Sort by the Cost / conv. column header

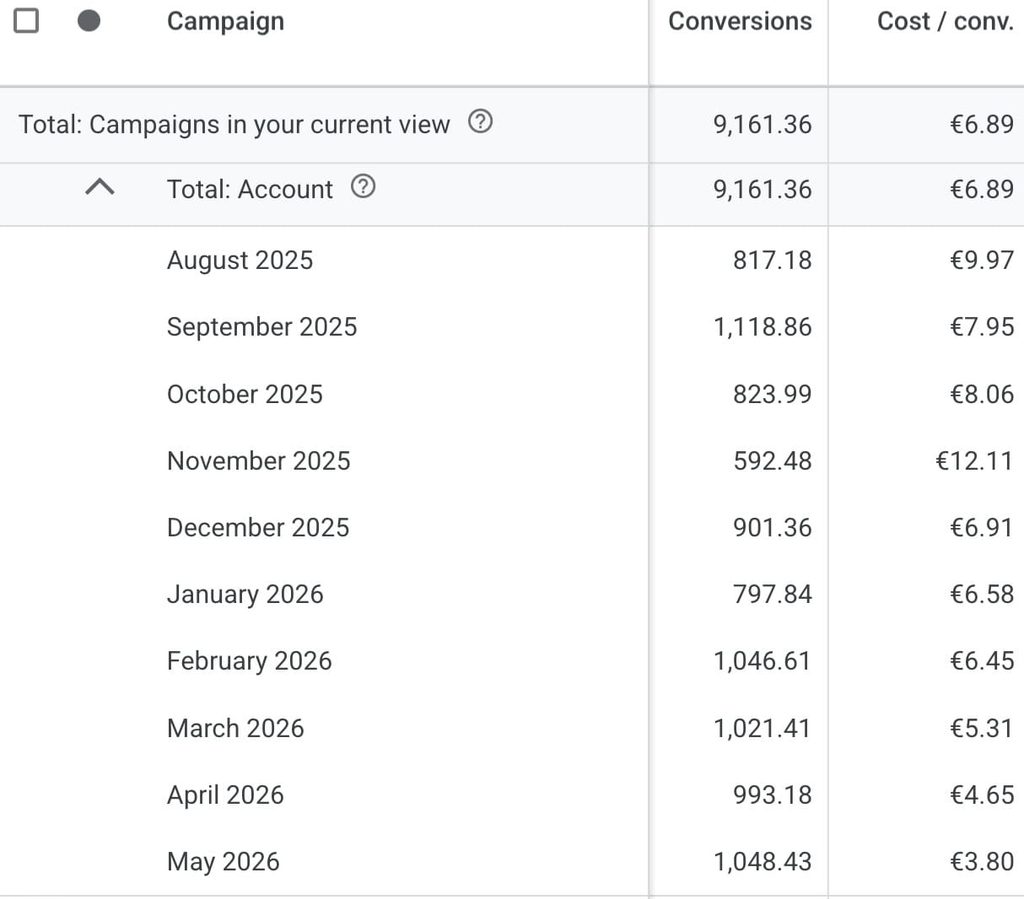[x=946, y=22]
